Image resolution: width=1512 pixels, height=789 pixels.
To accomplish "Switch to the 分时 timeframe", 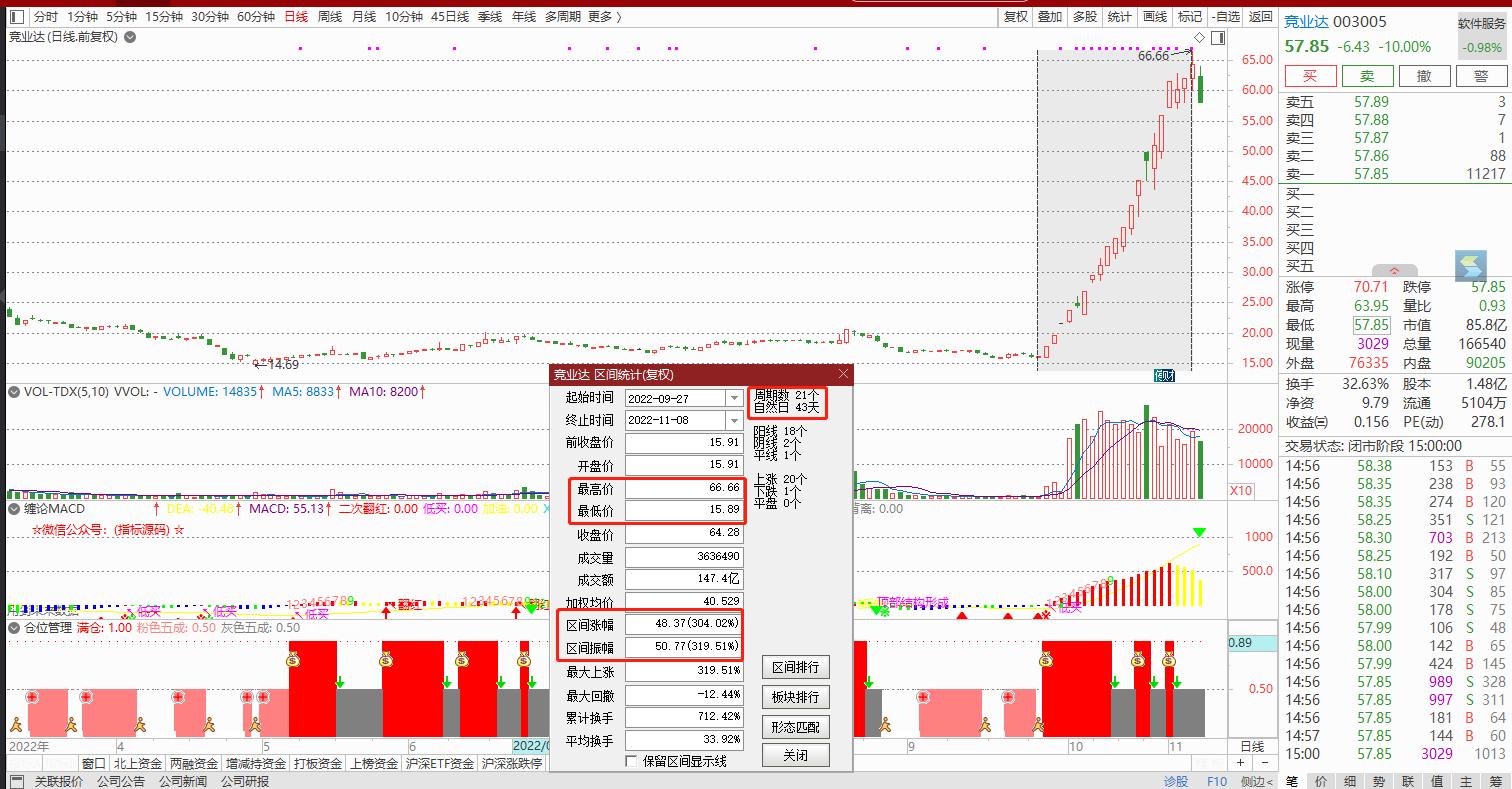I will (46, 17).
